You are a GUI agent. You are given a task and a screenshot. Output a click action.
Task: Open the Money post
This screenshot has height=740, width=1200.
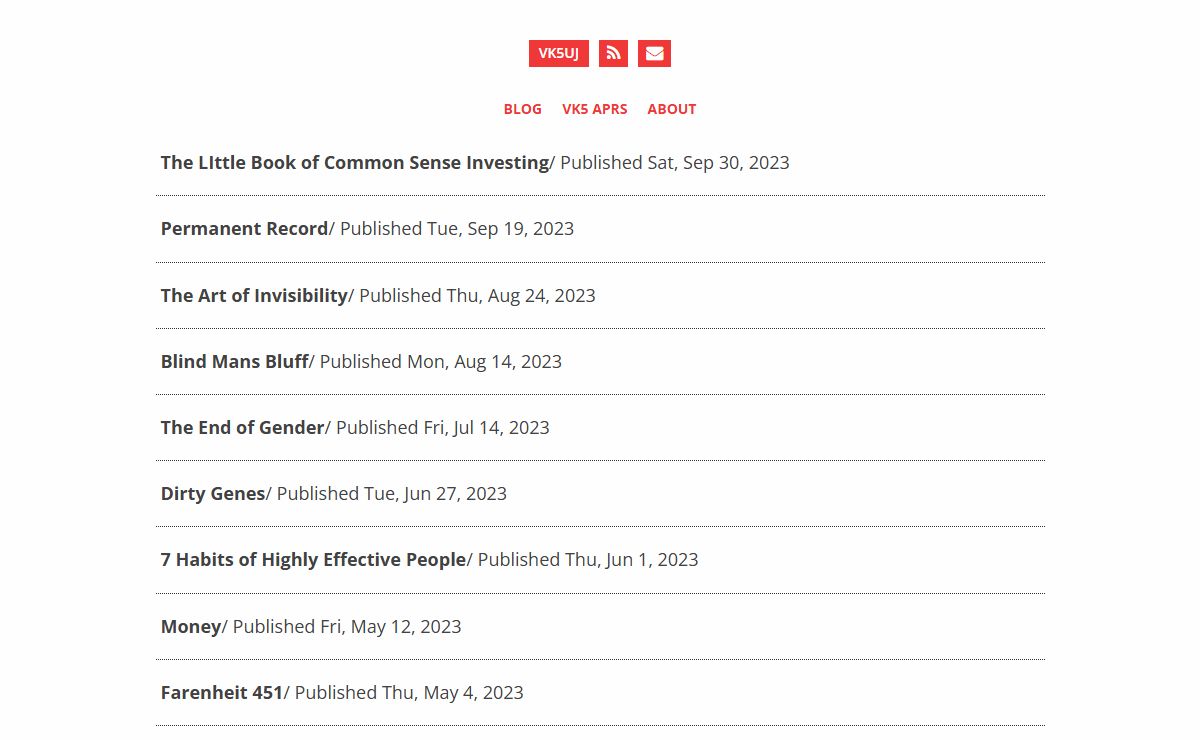pyautogui.click(x=191, y=626)
